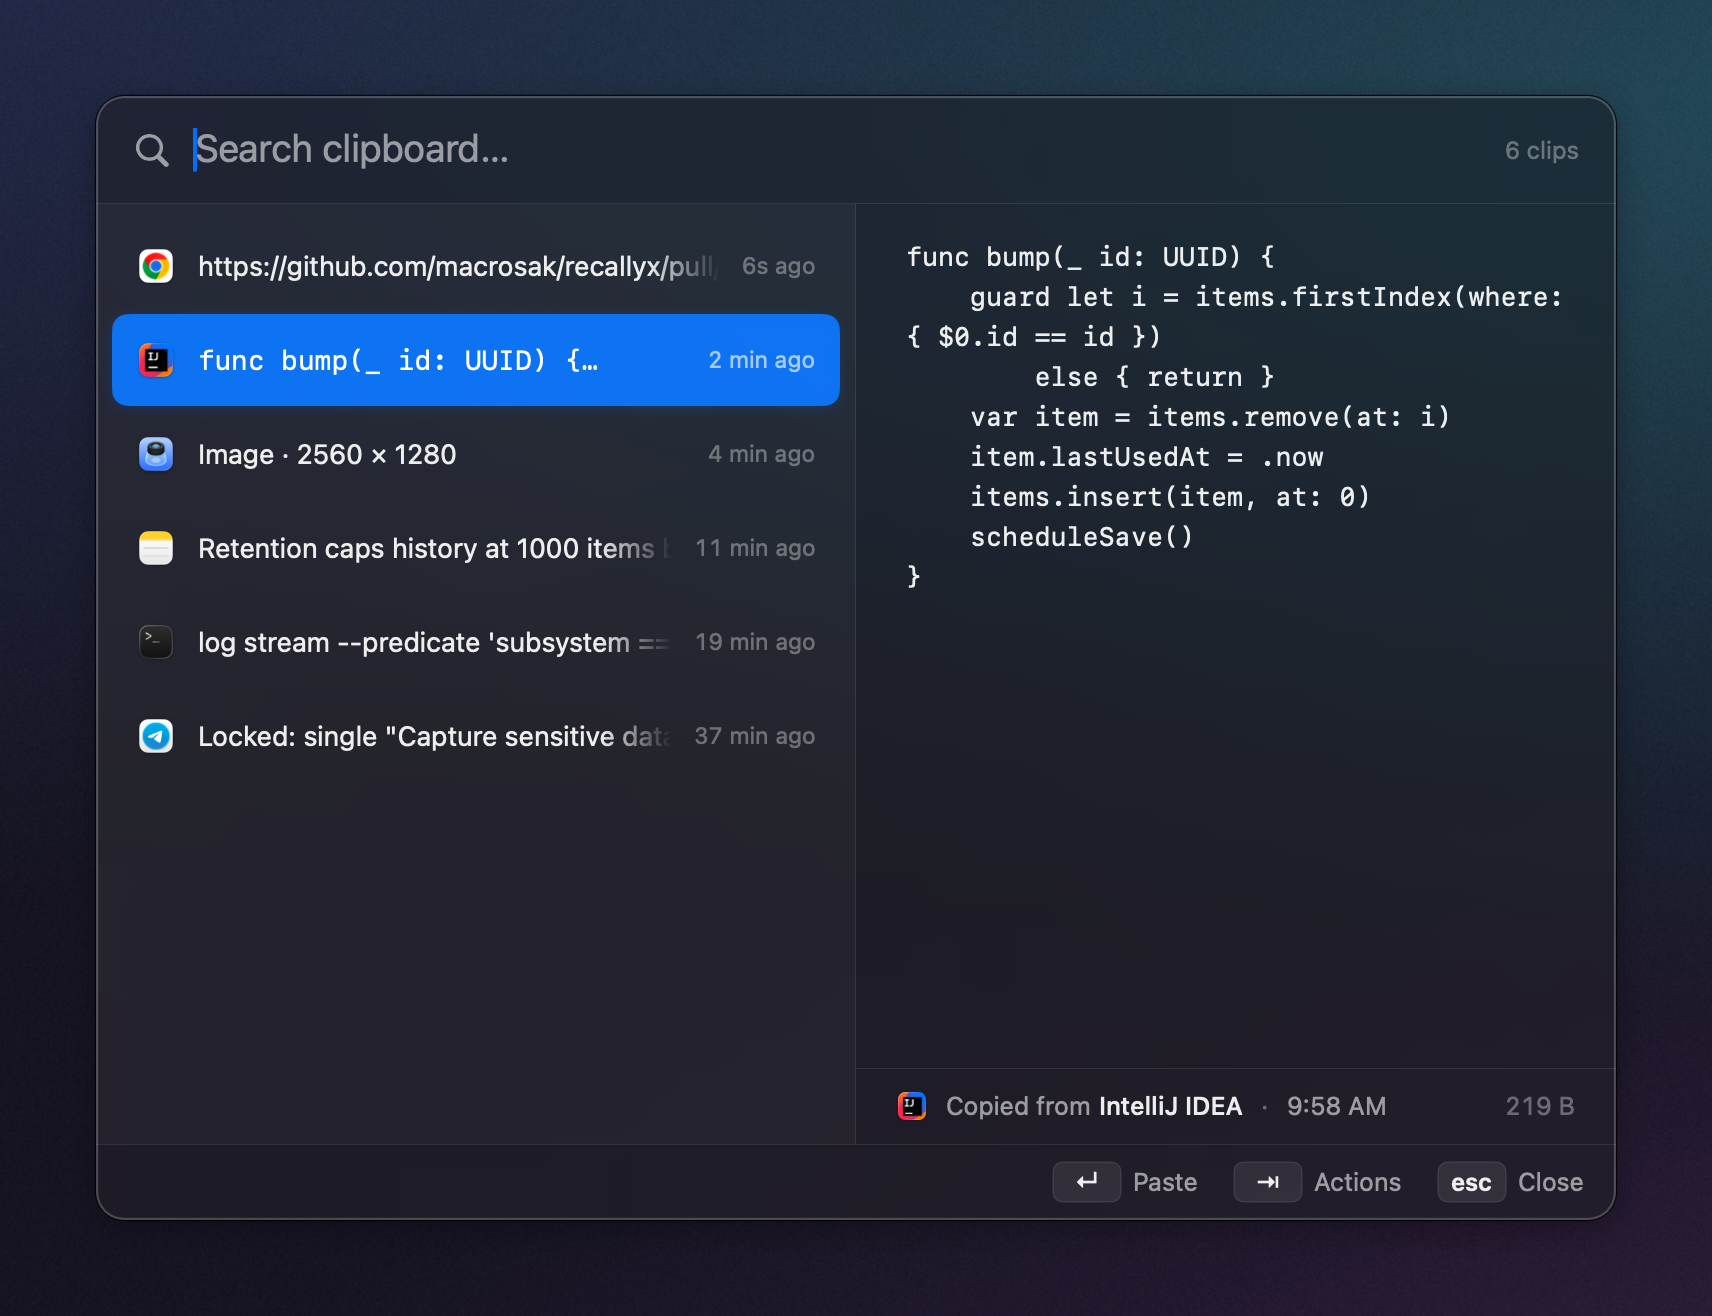
Task: Click the 2 min ago timestamp
Action: point(761,360)
